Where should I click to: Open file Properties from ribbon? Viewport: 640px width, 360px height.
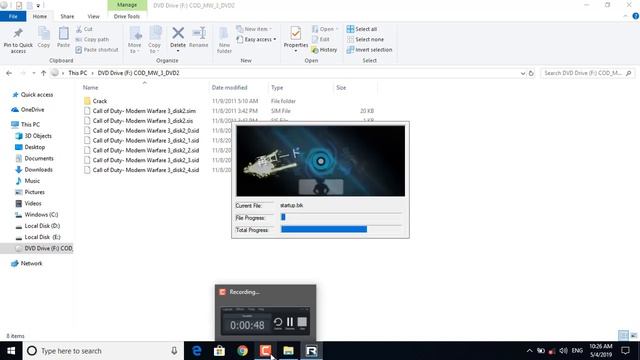pos(296,39)
